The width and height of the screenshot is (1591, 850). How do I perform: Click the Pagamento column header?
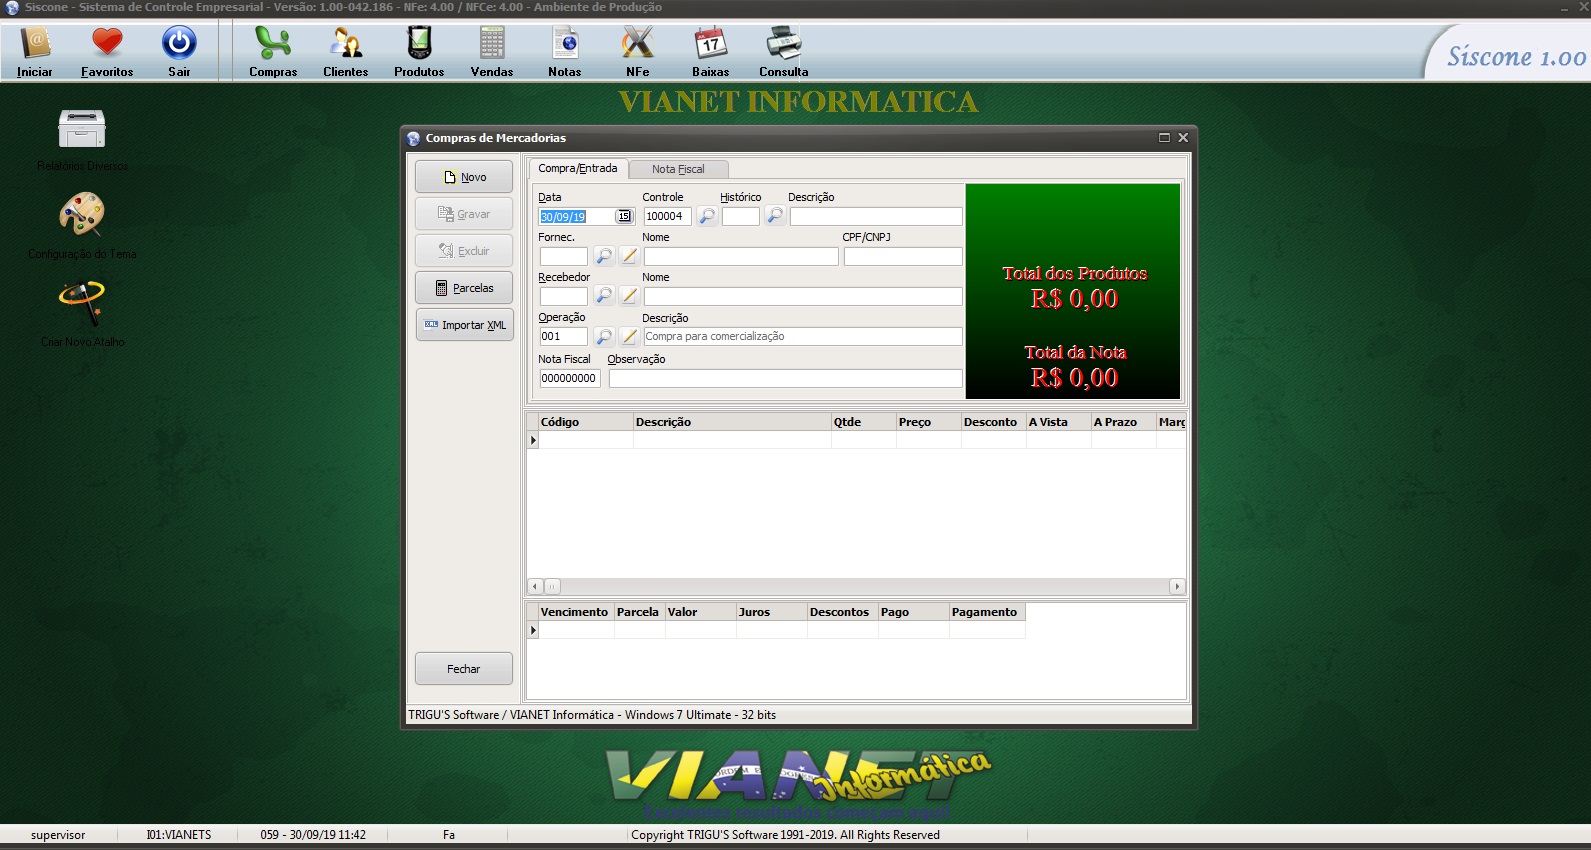(x=987, y=612)
